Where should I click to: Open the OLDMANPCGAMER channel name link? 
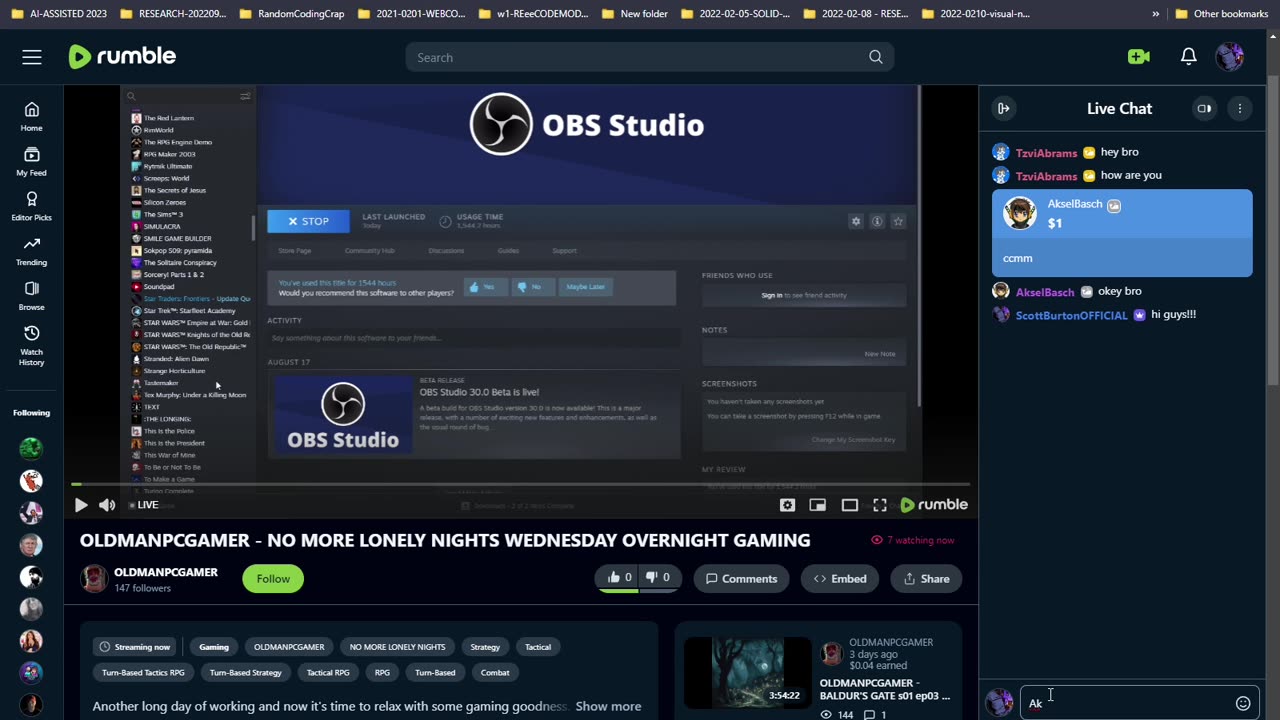pyautogui.click(x=166, y=572)
